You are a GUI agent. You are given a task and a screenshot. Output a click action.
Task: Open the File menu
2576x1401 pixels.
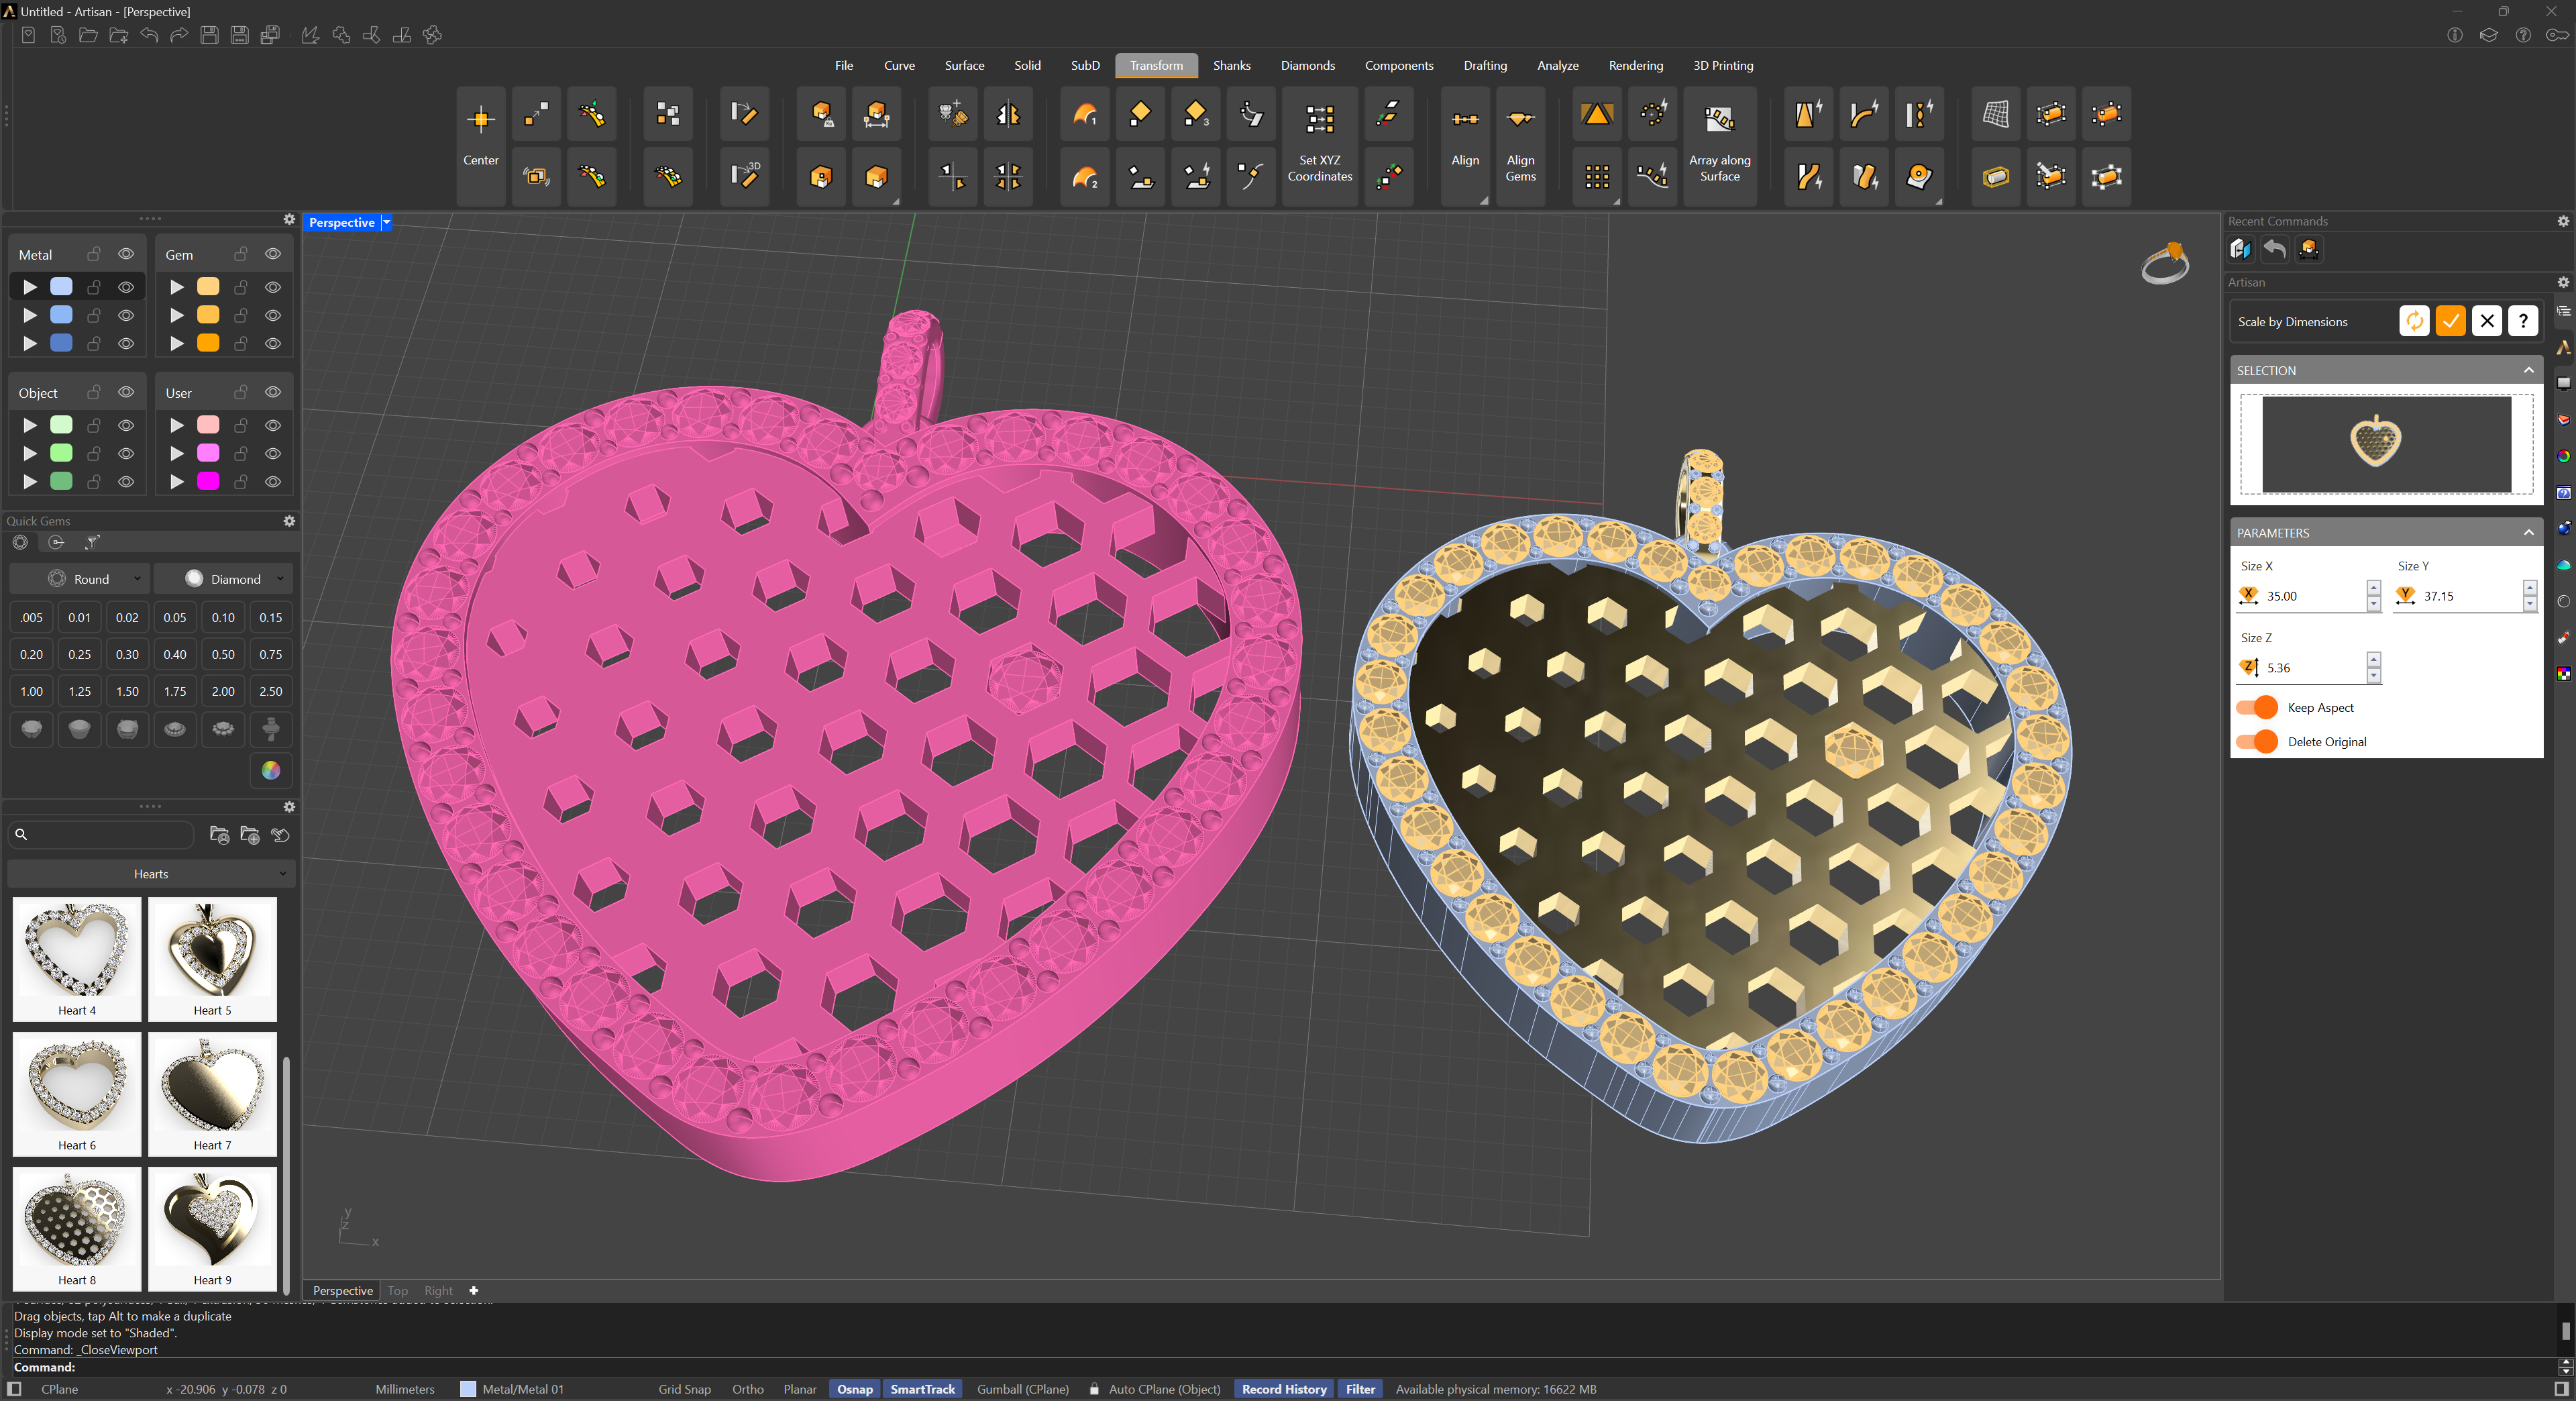[844, 65]
